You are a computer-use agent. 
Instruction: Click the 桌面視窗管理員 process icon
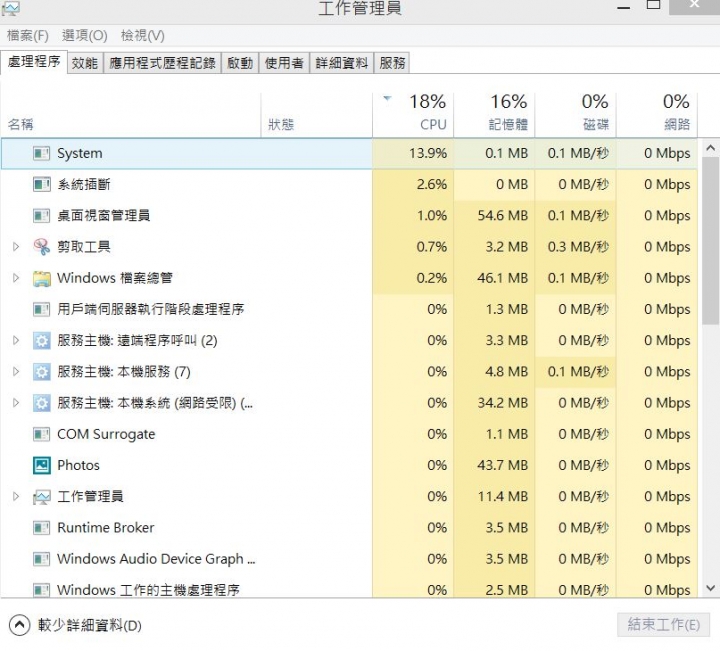(x=41, y=216)
